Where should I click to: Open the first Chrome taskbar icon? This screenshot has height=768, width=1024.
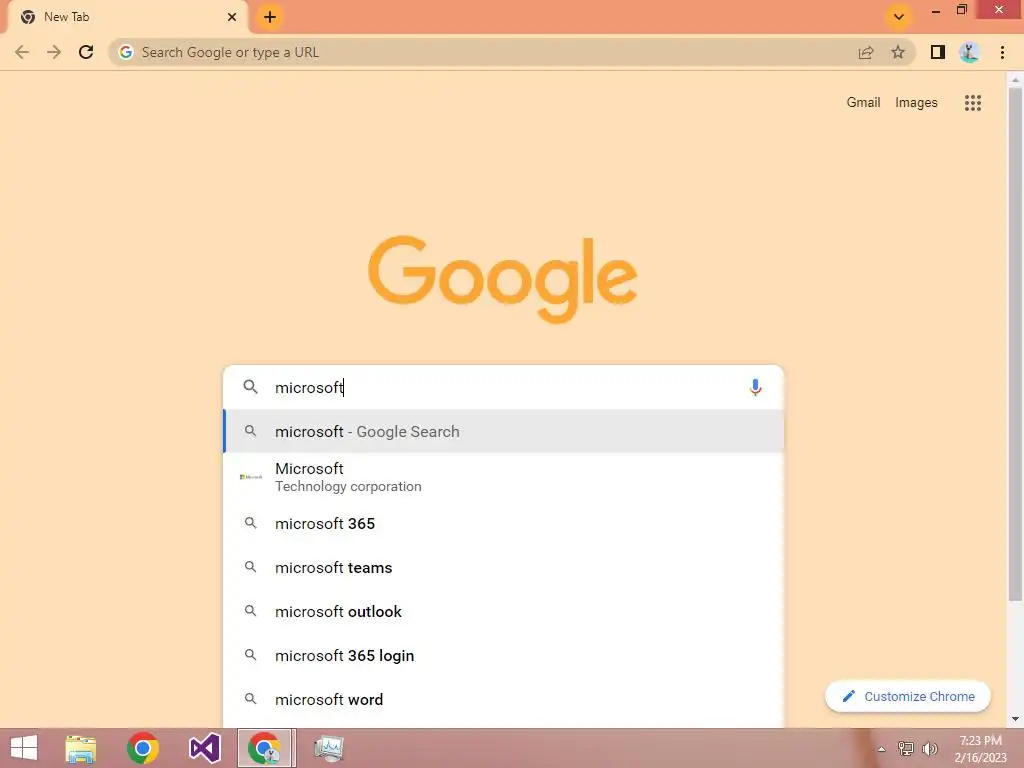coord(143,748)
